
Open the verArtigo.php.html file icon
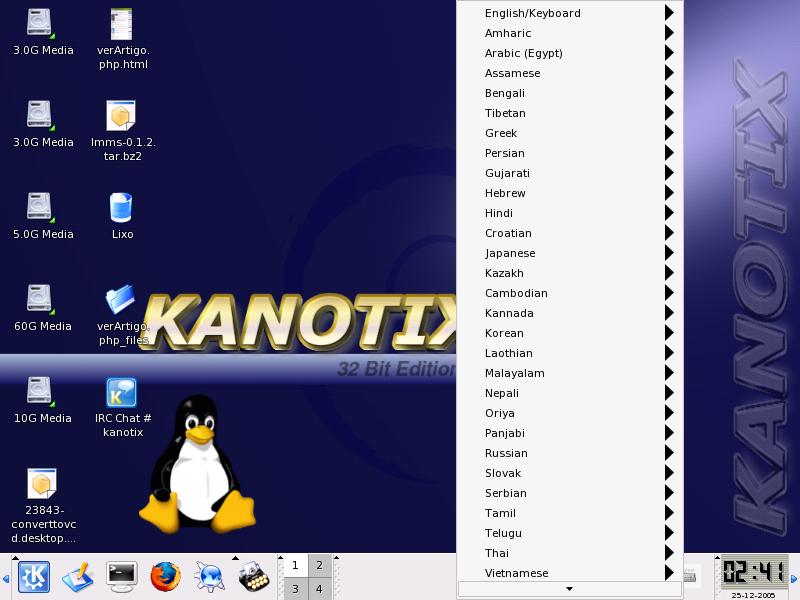pos(121,24)
